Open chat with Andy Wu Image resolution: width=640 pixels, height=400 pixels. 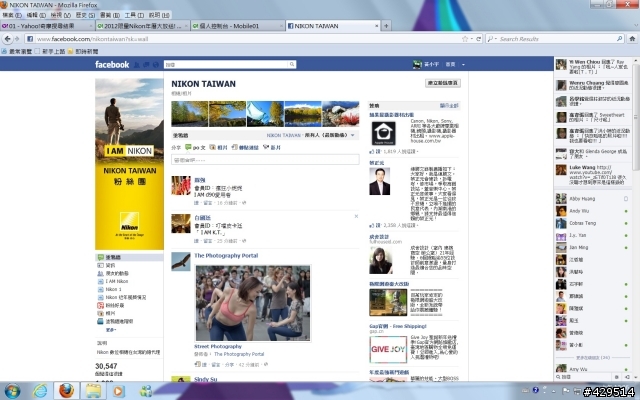[x=592, y=211]
